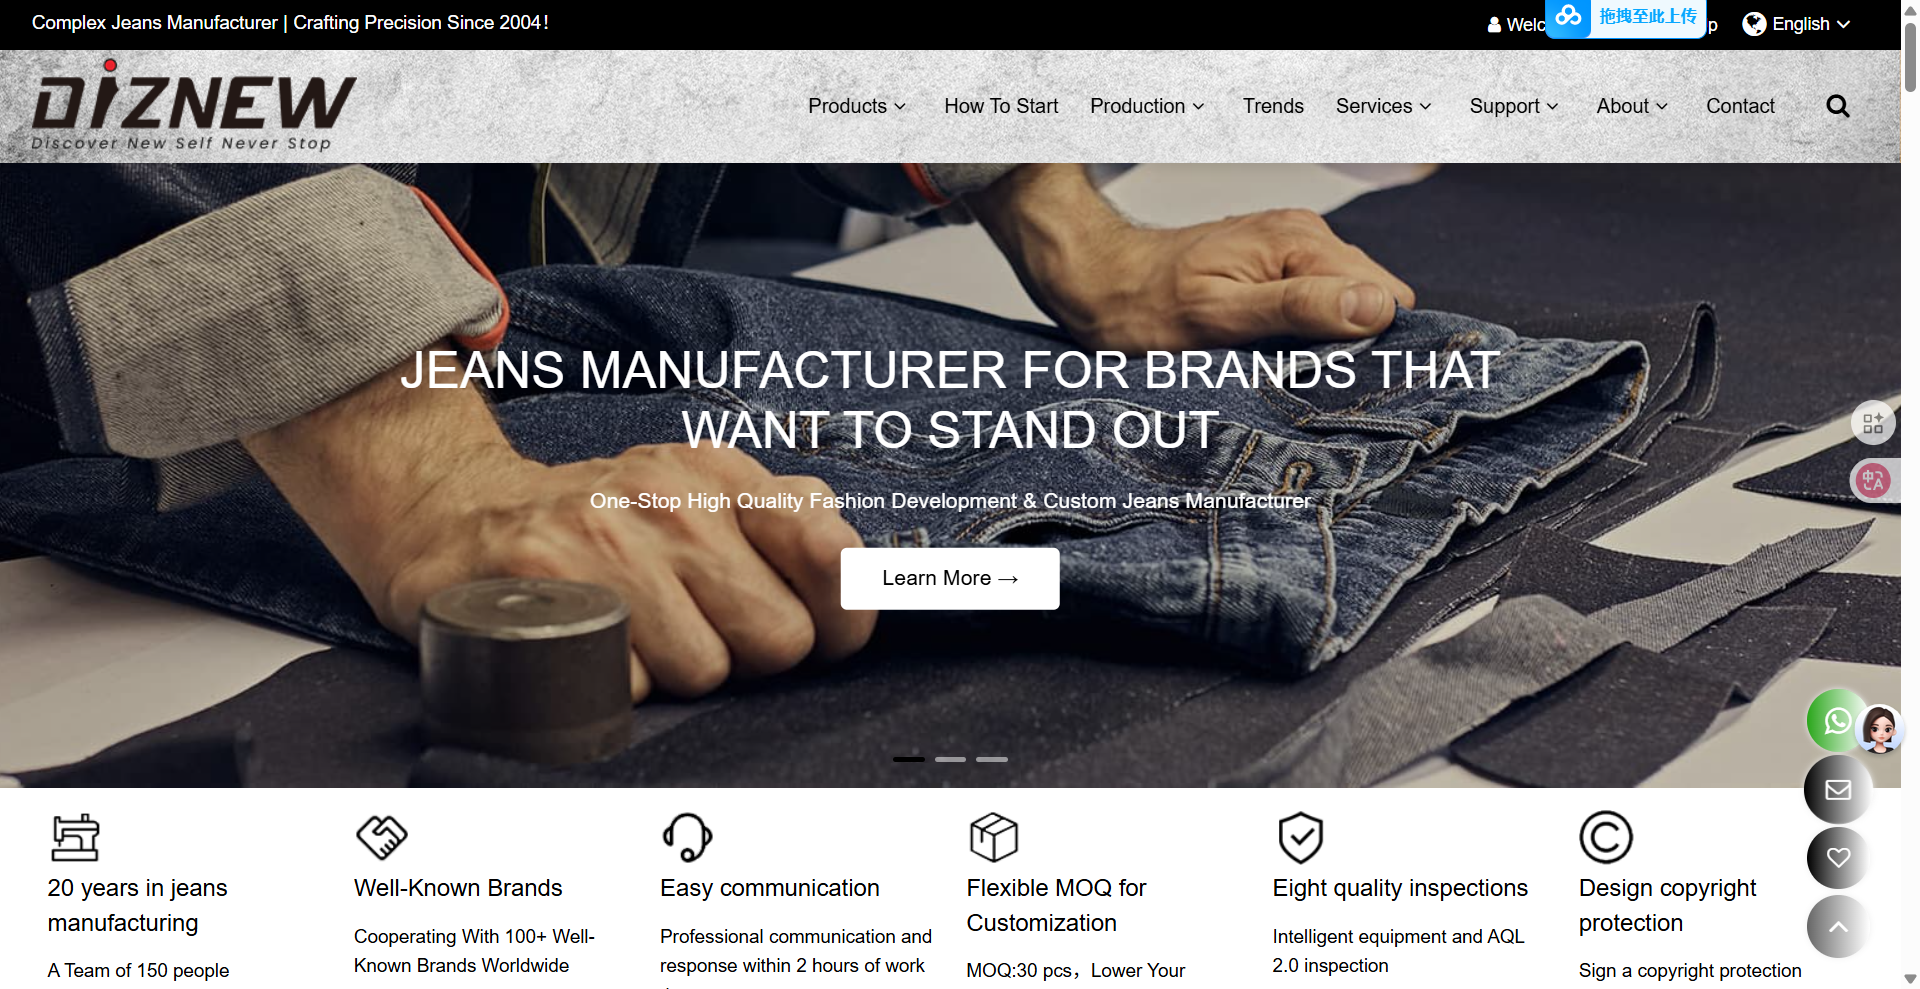Image resolution: width=1920 pixels, height=989 pixels.
Task: Select the third carousel slide indicator
Action: [992, 760]
